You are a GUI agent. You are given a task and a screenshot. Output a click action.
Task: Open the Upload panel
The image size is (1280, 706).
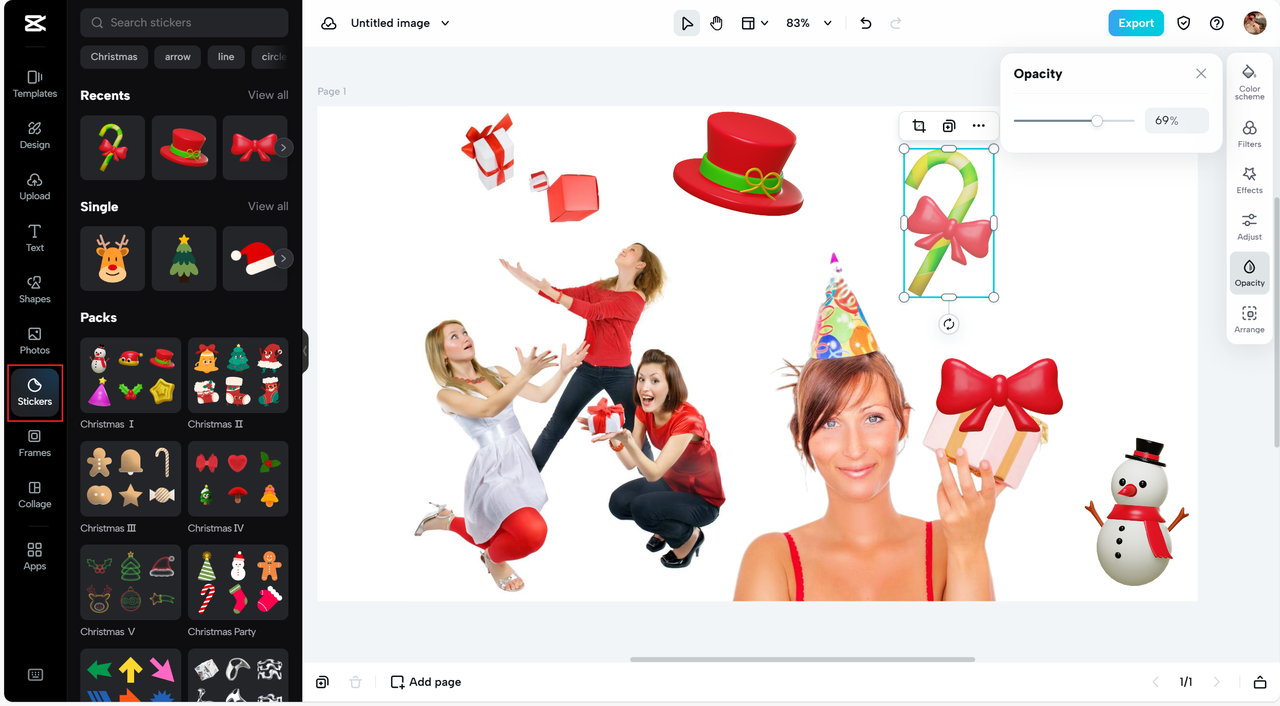pos(35,186)
